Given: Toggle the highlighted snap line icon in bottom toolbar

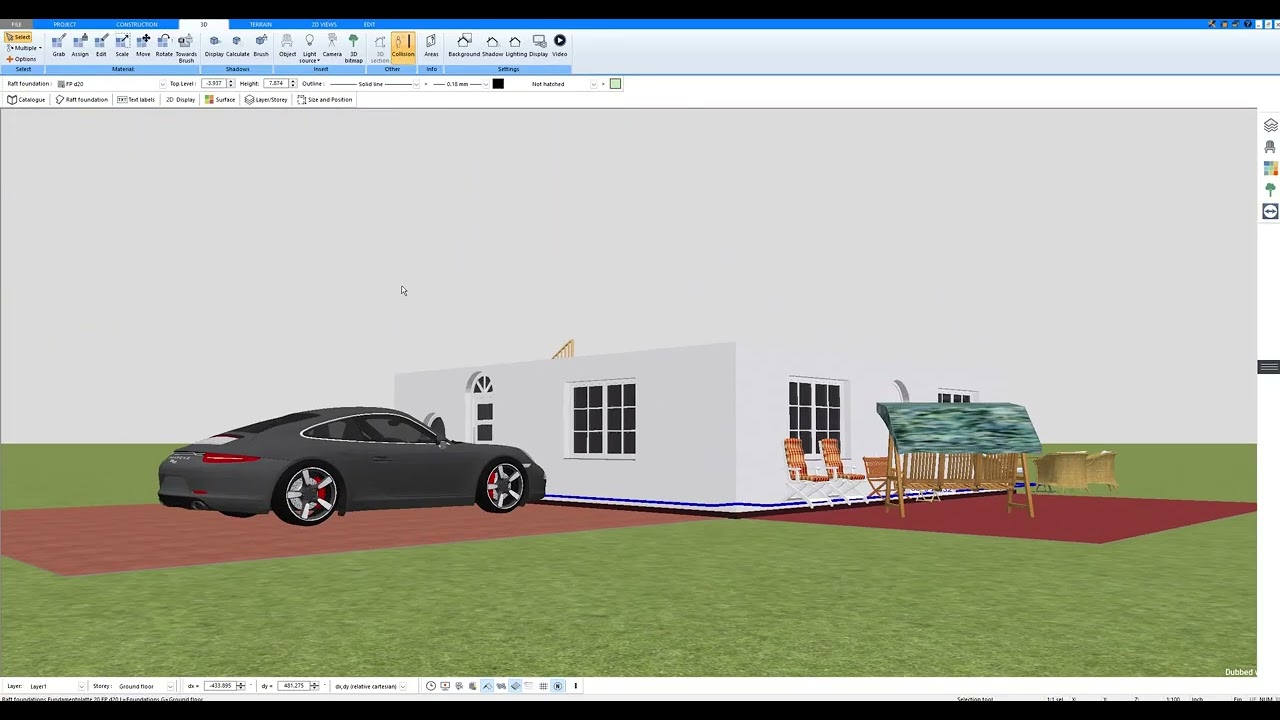Looking at the screenshot, I should click(487, 686).
